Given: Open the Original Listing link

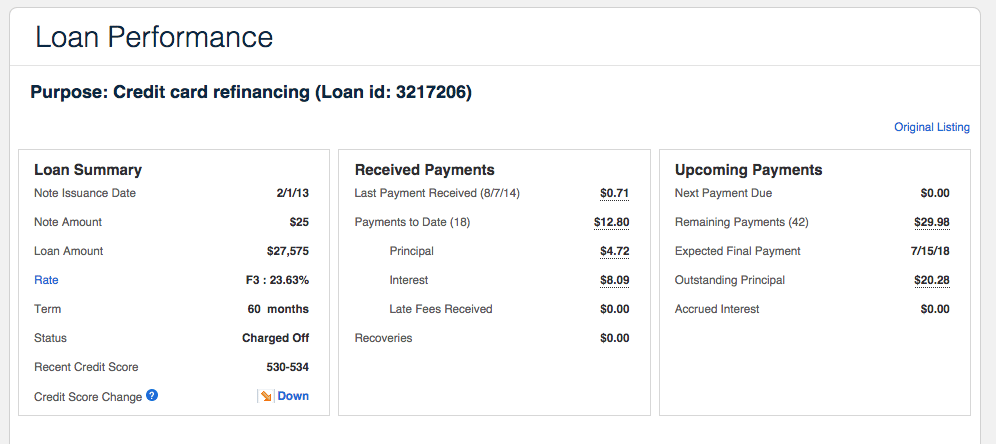Looking at the screenshot, I should (931, 127).
